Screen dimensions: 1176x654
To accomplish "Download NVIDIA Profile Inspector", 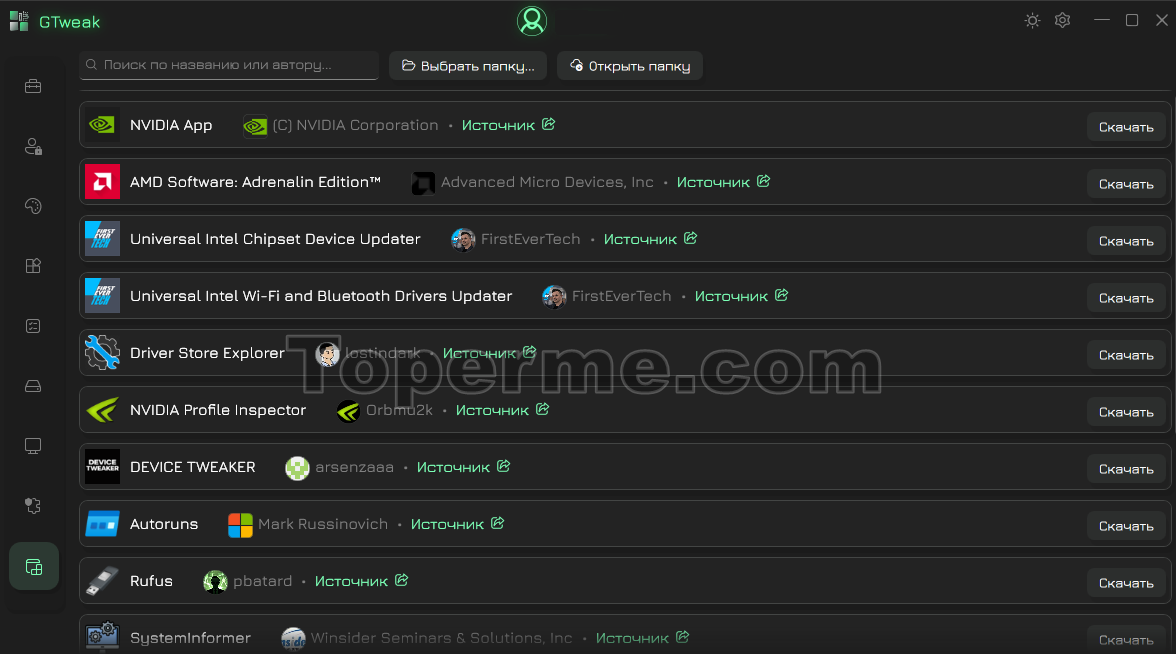I will click(x=1126, y=412).
